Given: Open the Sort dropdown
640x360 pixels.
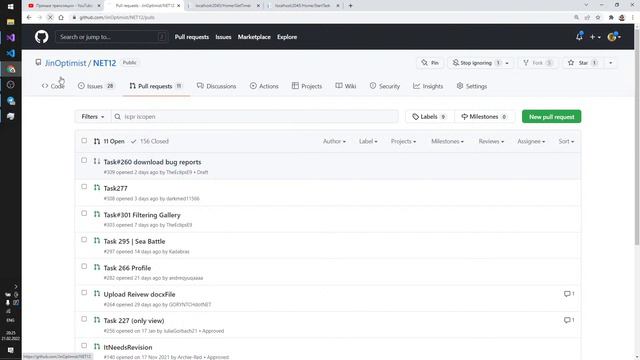Looking at the screenshot, I should pyautogui.click(x=567, y=141).
